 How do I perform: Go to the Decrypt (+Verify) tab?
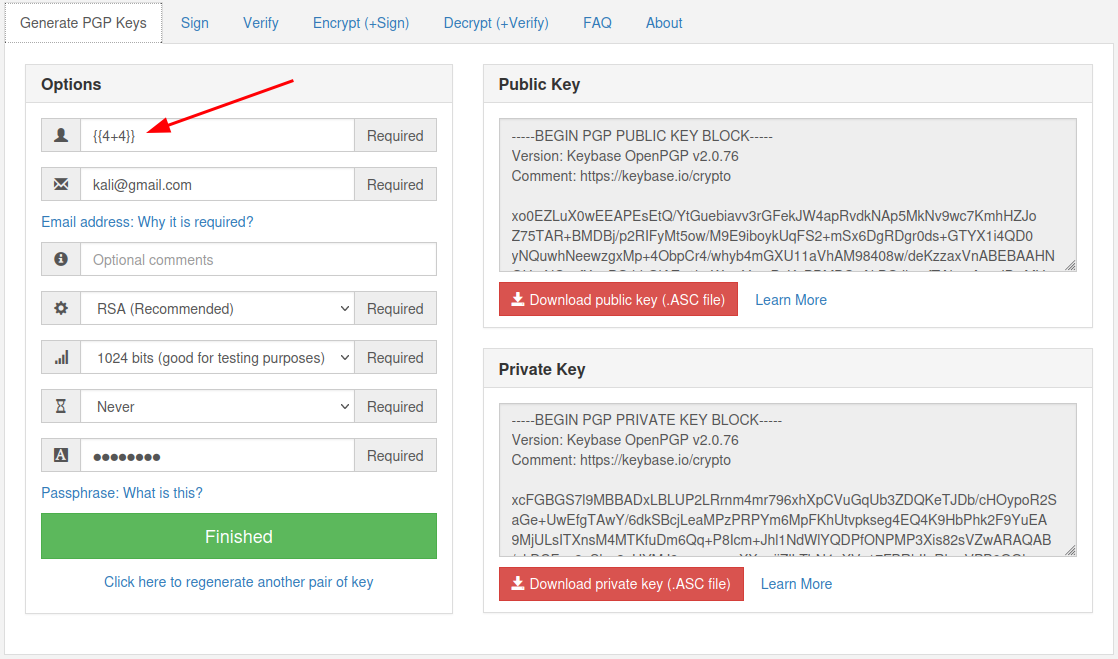496,23
